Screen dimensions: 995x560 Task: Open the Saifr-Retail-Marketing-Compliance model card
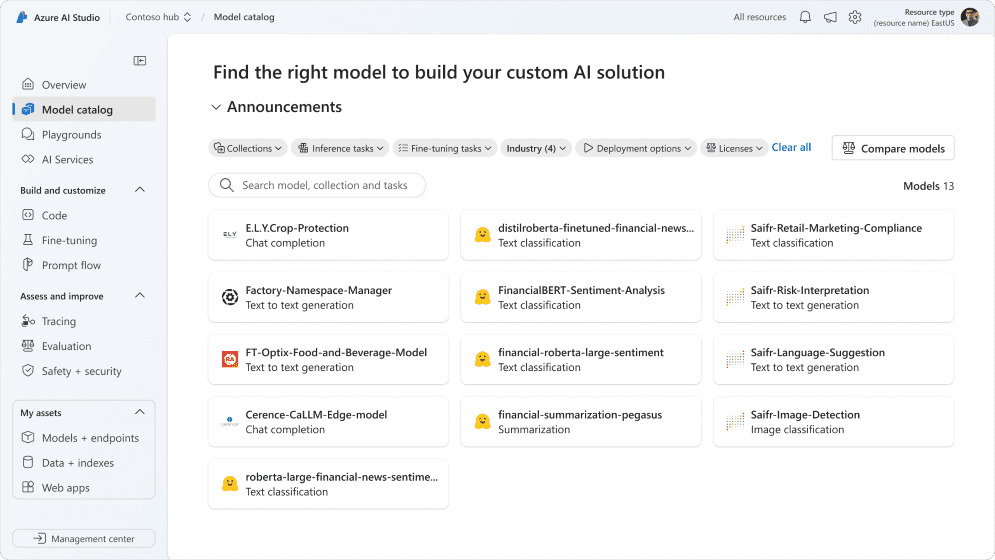point(833,235)
